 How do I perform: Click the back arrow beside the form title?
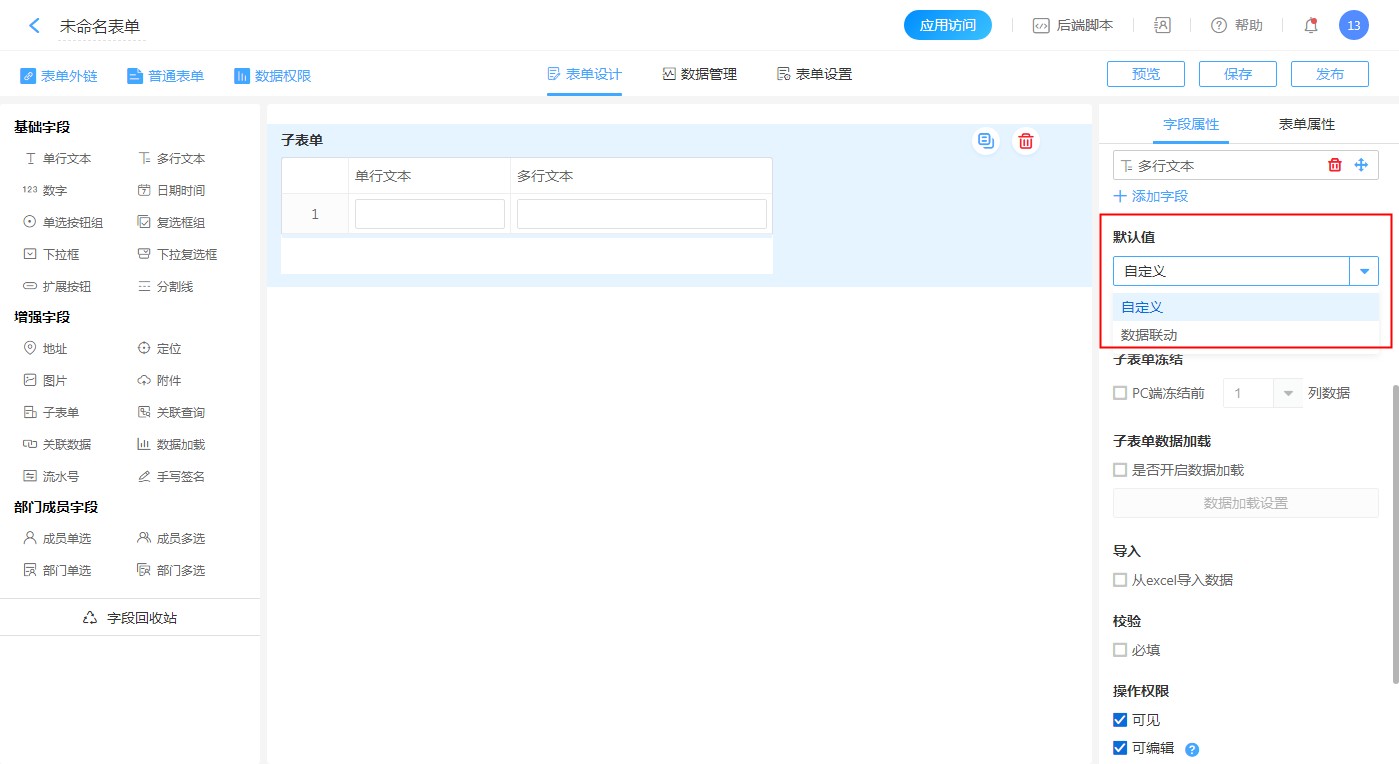[35, 26]
